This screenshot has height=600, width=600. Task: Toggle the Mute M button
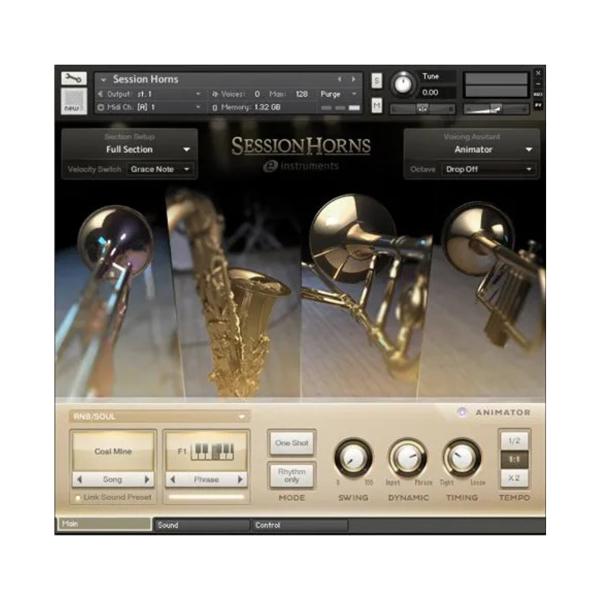pos(377,105)
